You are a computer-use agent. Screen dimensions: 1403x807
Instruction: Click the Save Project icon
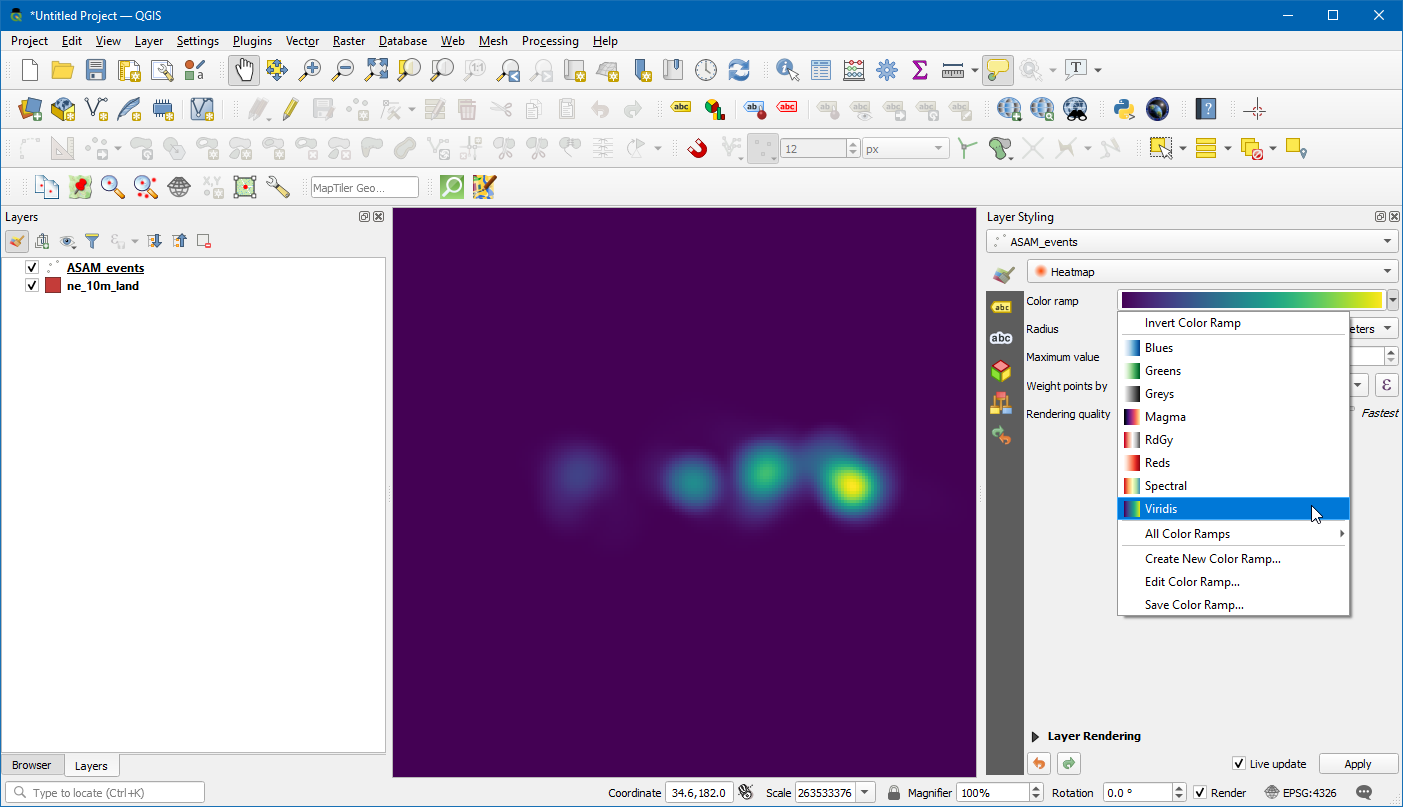(x=95, y=70)
